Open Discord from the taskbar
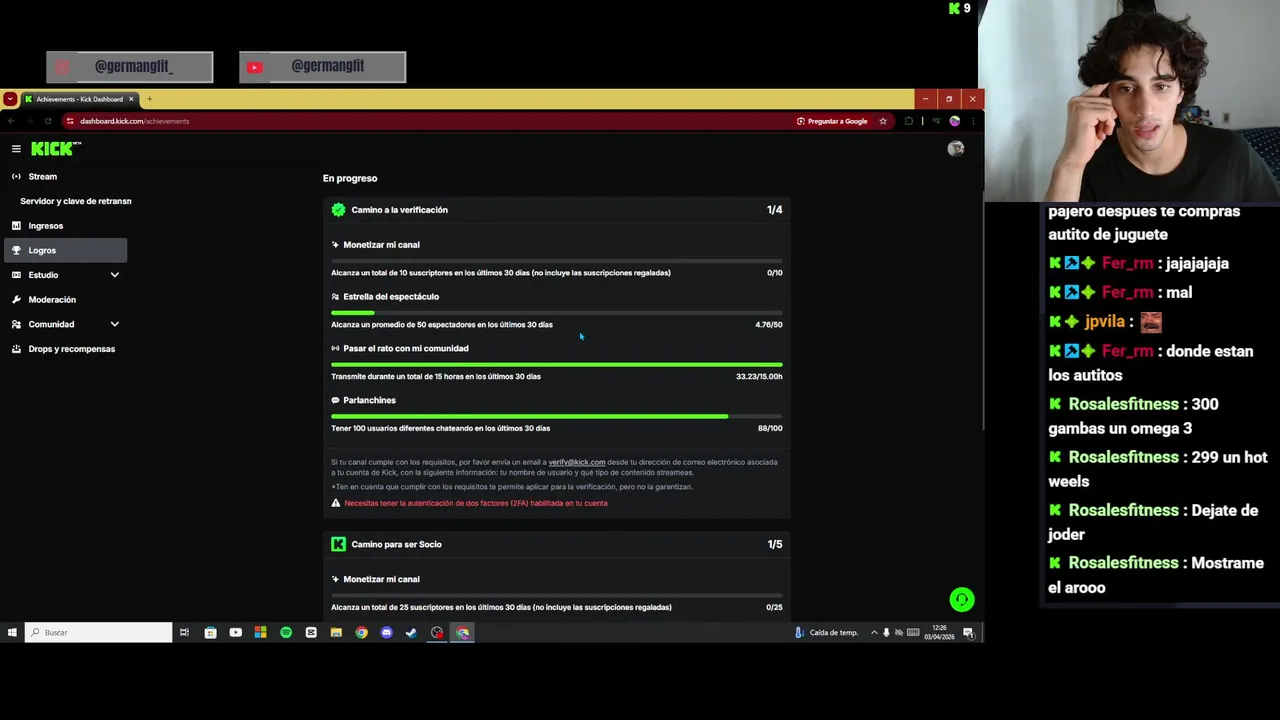The image size is (1280, 720). (x=386, y=632)
